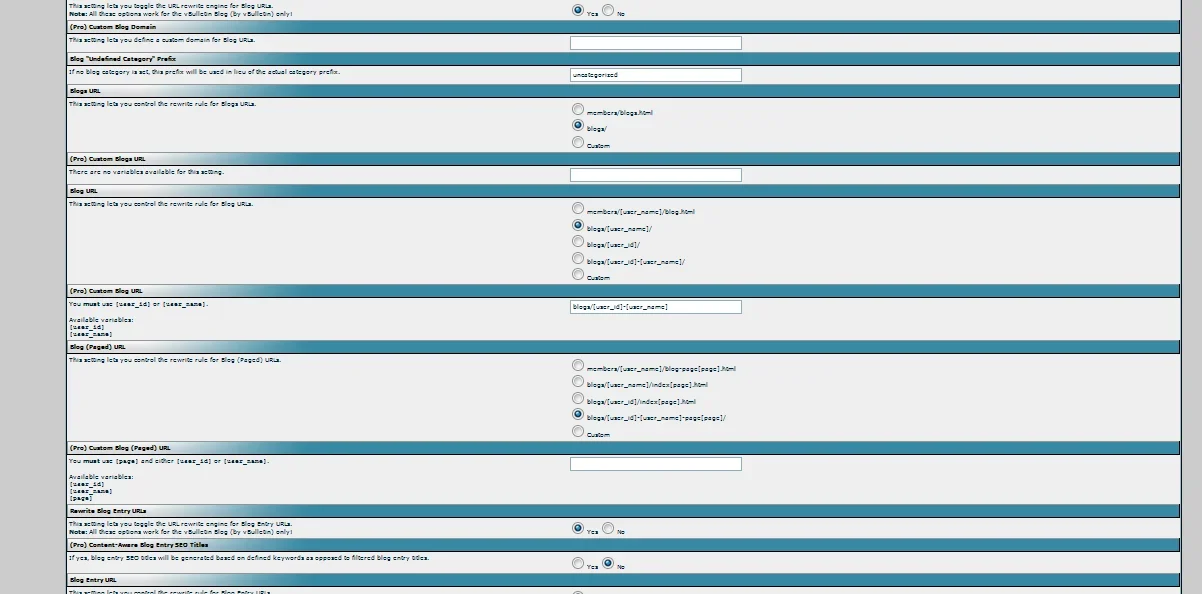Select No for rewriting Blog URLs

tap(608, 10)
